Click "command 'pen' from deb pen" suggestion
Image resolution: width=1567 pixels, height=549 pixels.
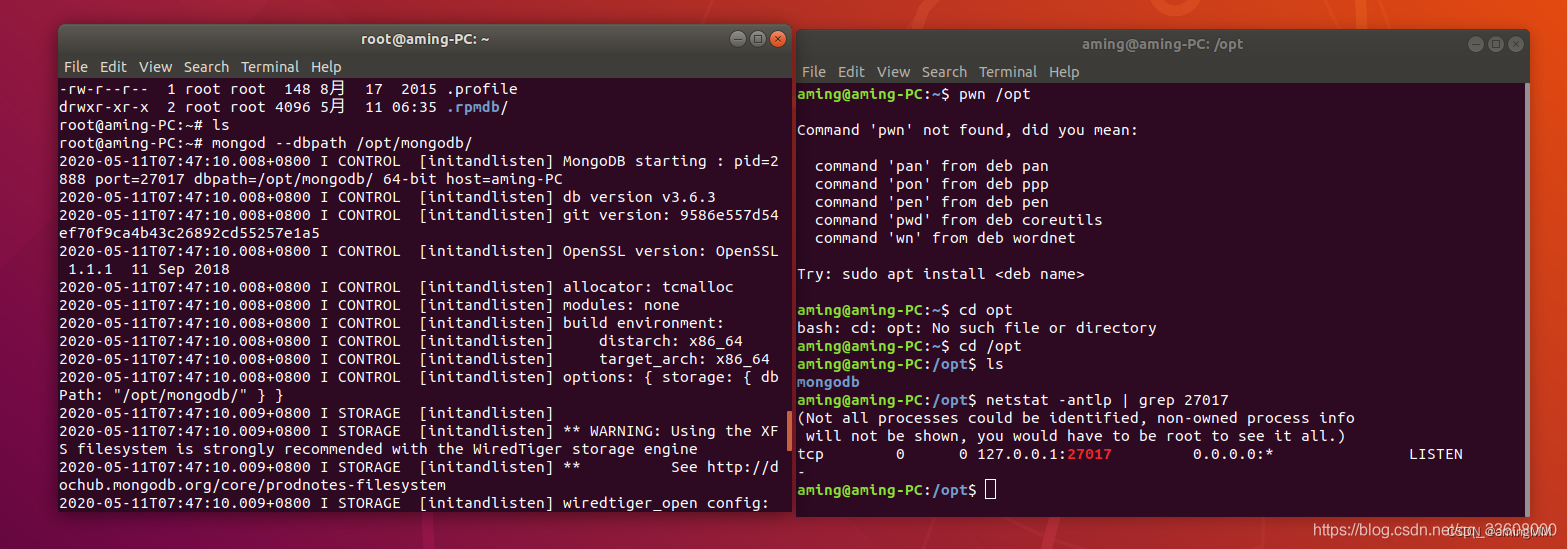(932, 202)
